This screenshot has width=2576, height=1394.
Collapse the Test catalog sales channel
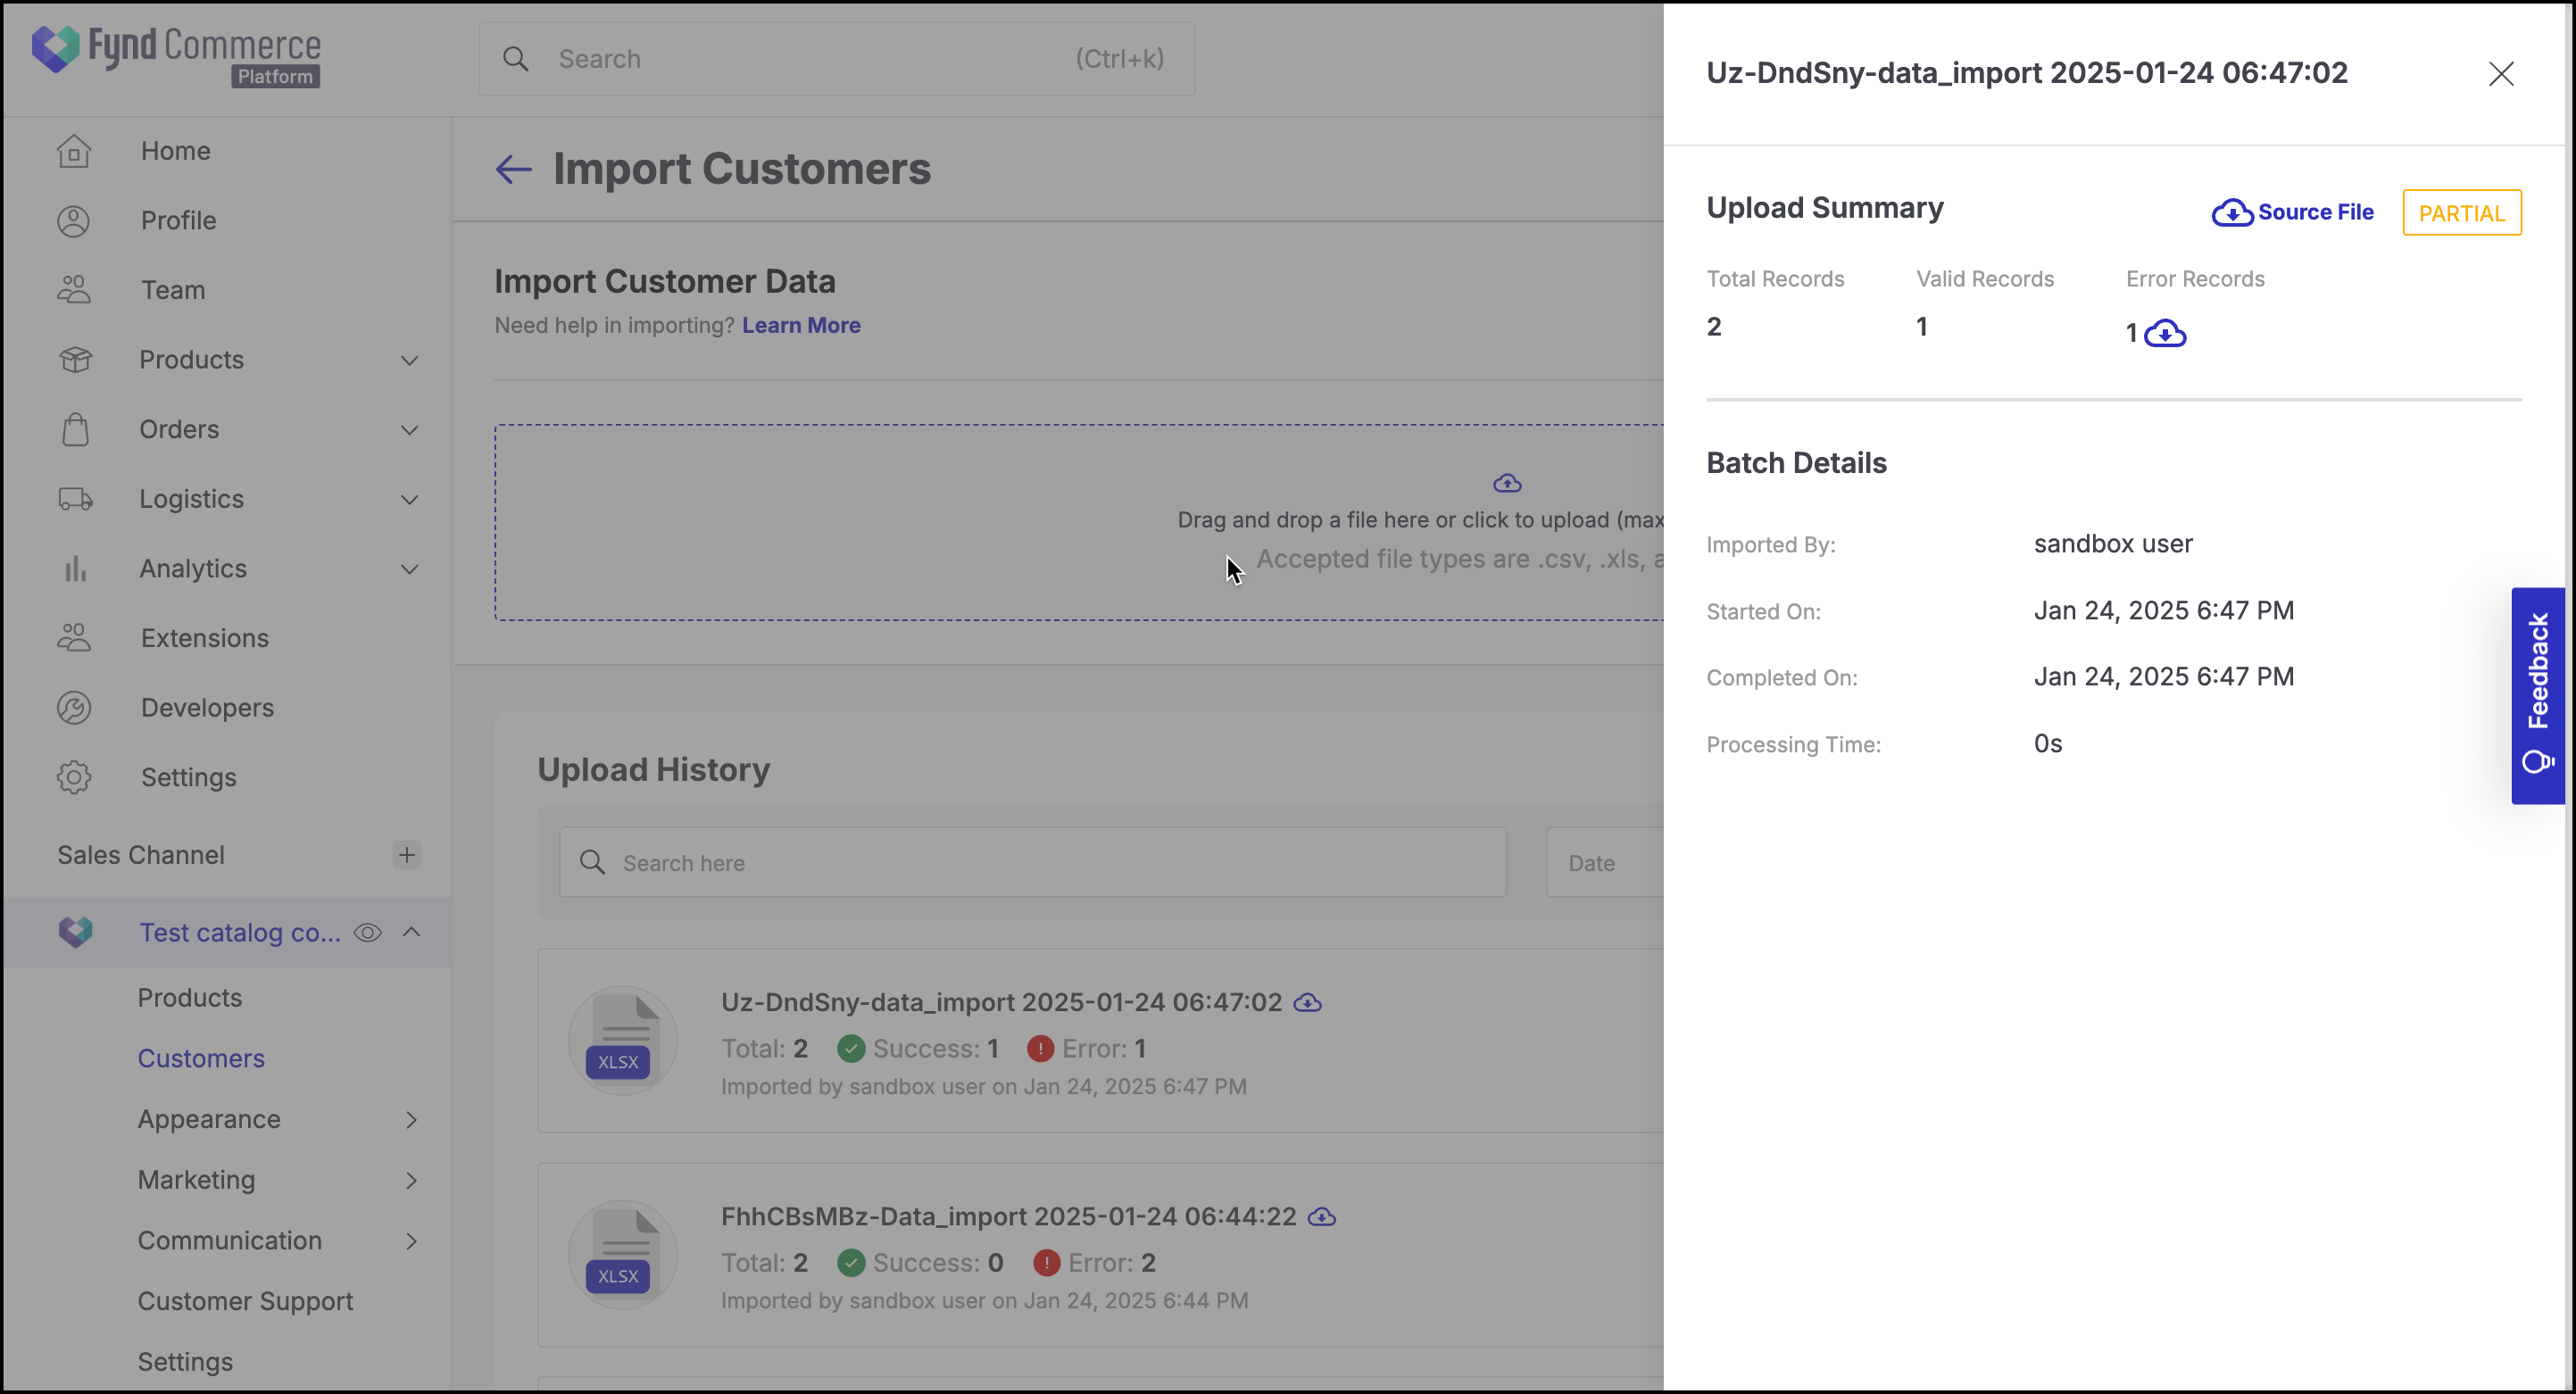[411, 932]
